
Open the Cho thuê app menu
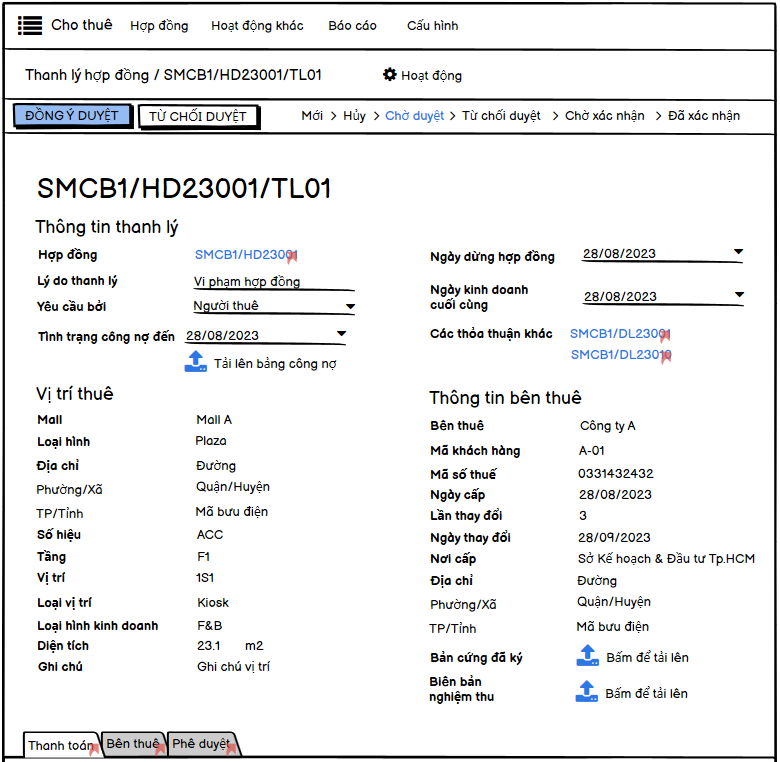[82, 25]
